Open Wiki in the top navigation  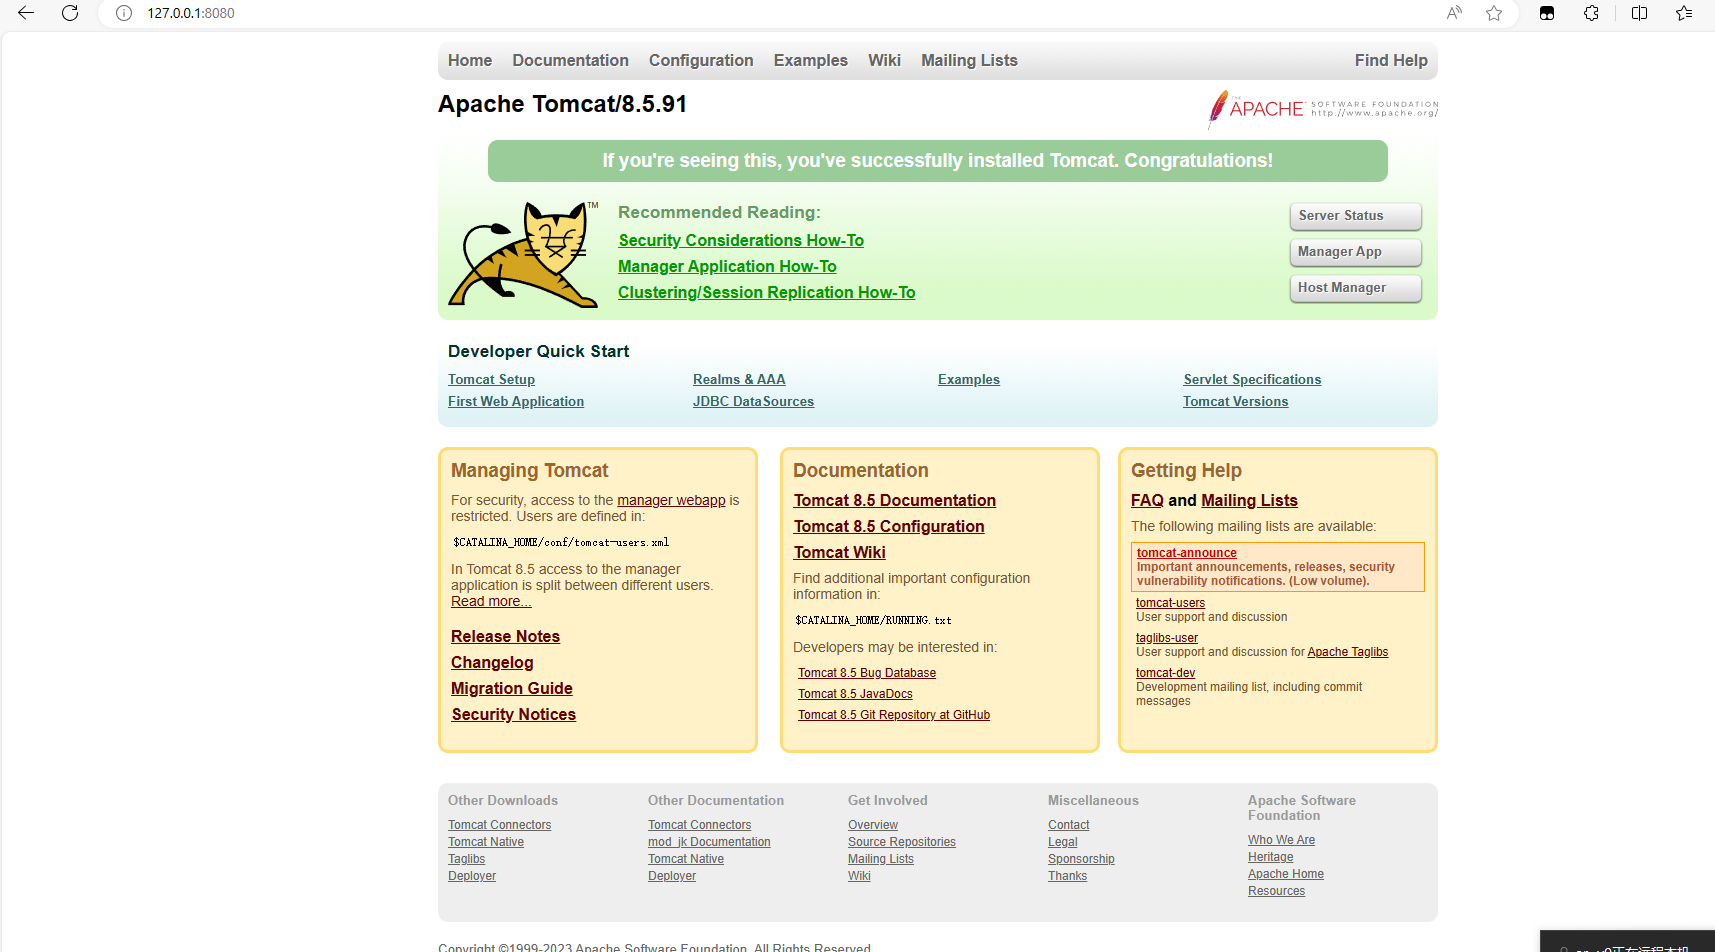(884, 60)
